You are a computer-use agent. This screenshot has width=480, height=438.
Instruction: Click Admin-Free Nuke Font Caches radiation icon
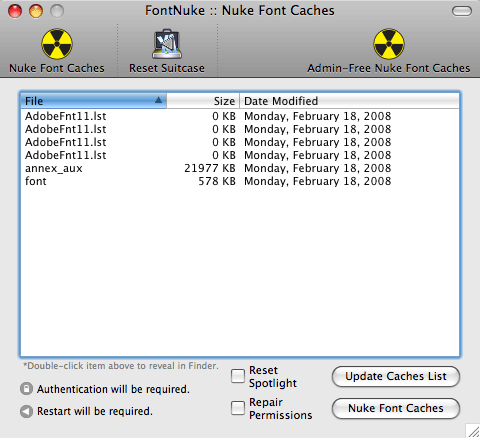coord(389,44)
